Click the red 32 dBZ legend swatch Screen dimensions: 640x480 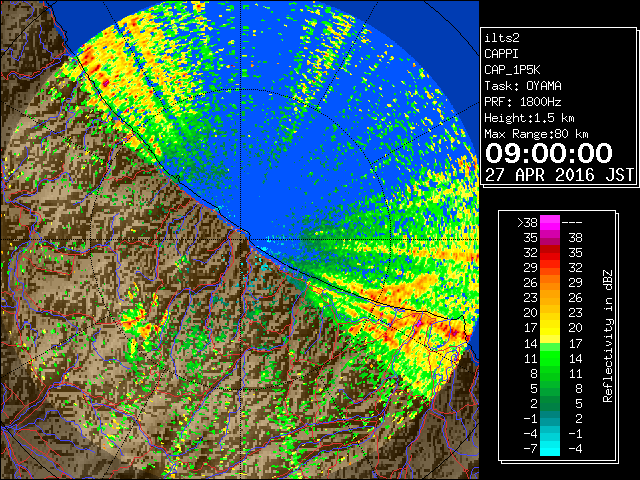click(x=550, y=253)
